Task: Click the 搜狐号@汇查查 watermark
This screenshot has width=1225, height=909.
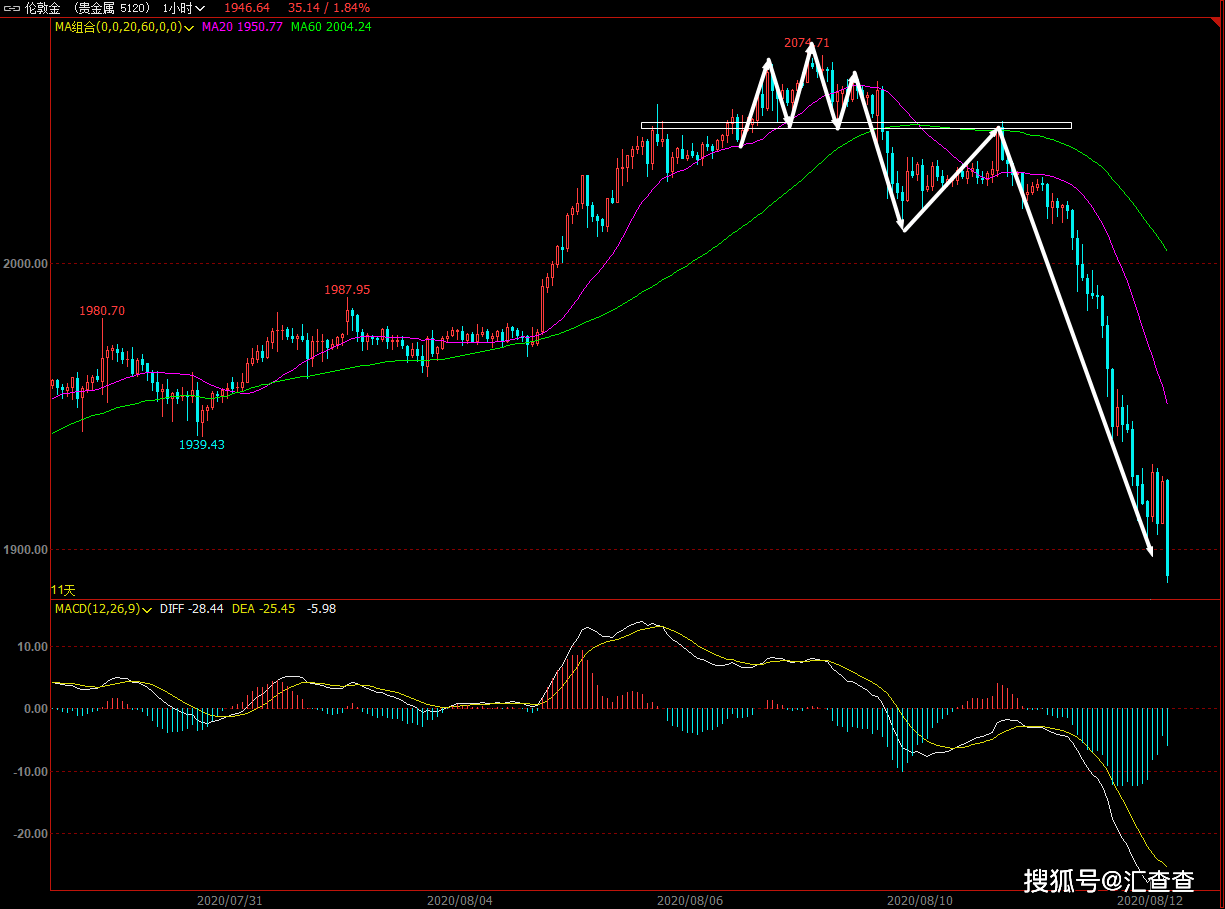Action: coord(1108,880)
